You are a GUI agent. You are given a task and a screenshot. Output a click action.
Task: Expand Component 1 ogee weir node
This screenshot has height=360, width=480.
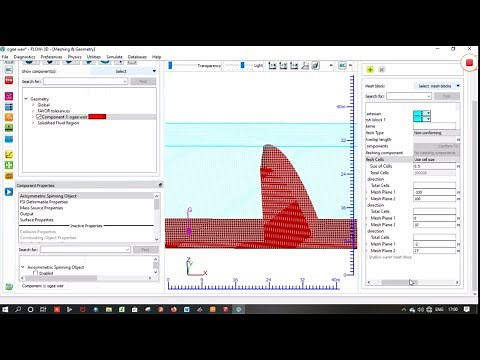point(33,117)
